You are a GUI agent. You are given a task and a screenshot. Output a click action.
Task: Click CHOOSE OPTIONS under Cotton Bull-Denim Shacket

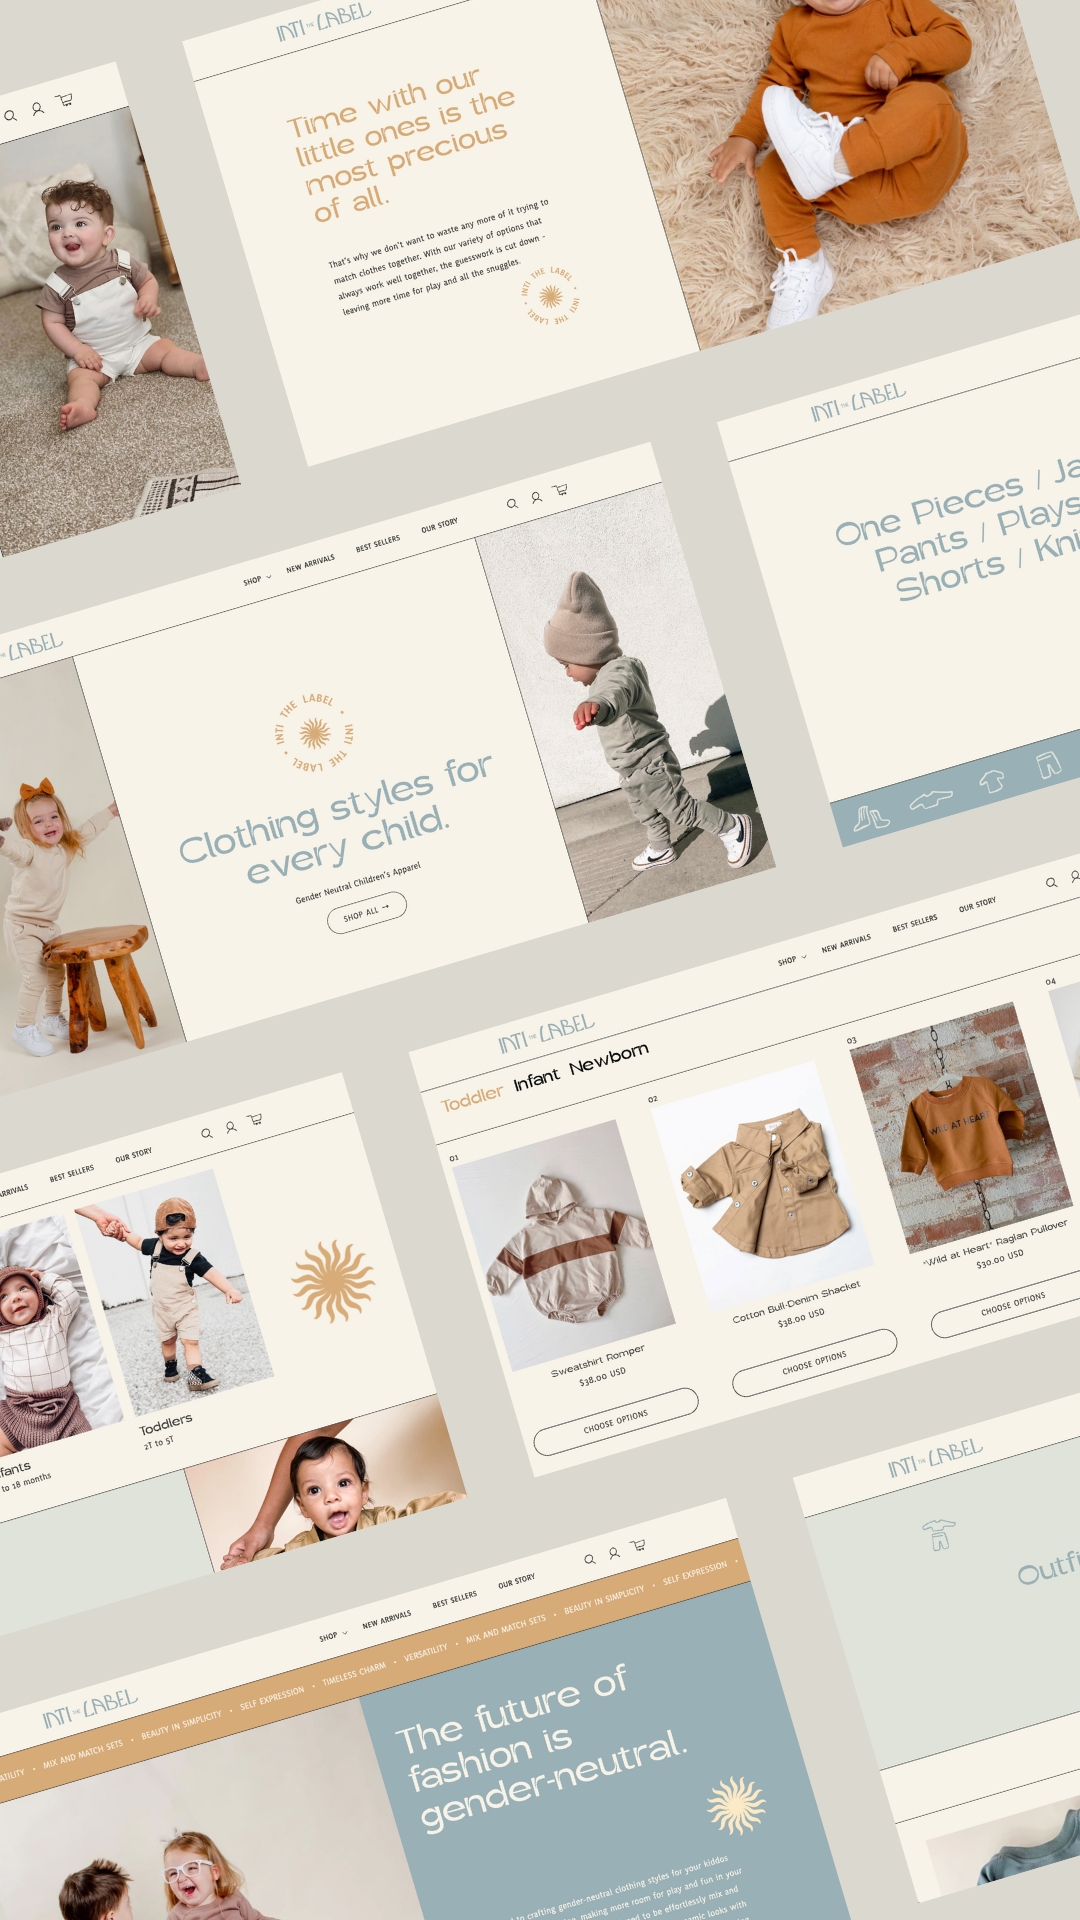pyautogui.click(x=815, y=1362)
